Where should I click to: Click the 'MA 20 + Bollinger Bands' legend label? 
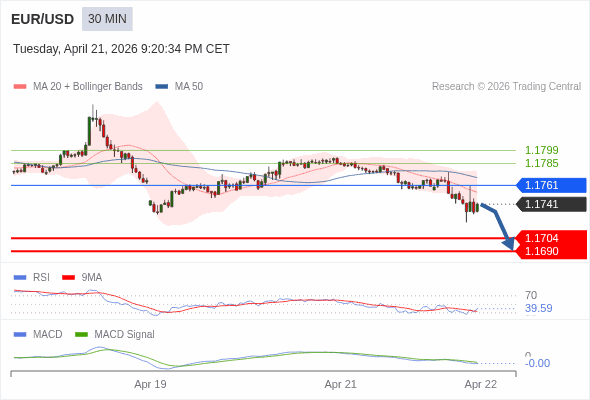click(x=88, y=87)
